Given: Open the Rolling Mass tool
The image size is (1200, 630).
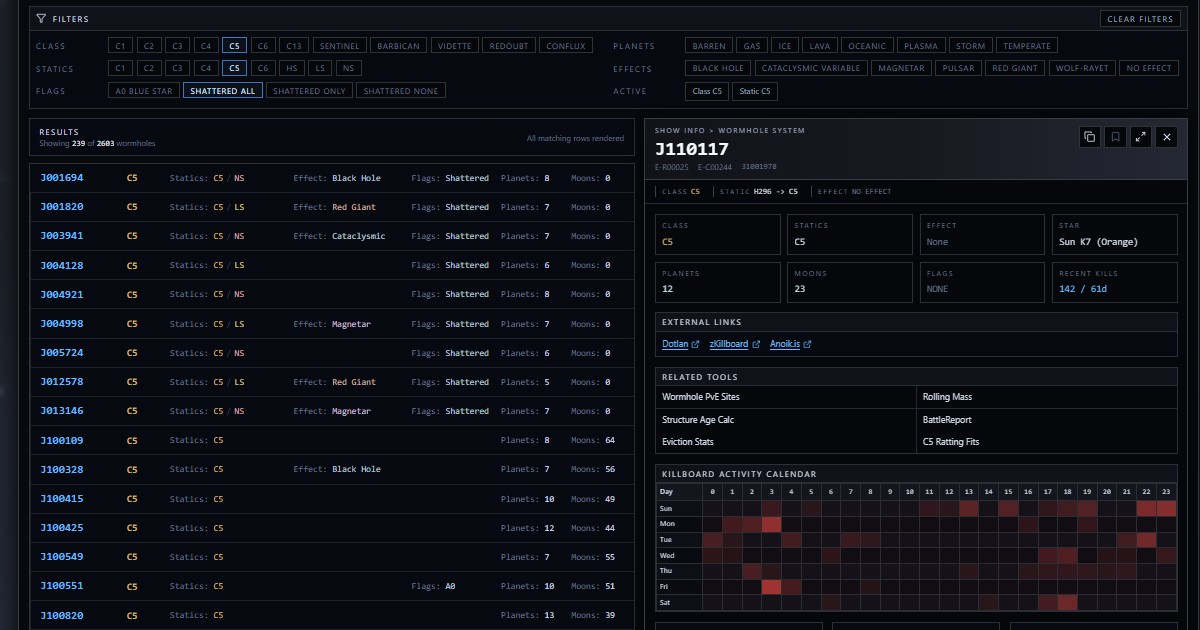Looking at the screenshot, I should (x=1047, y=397).
